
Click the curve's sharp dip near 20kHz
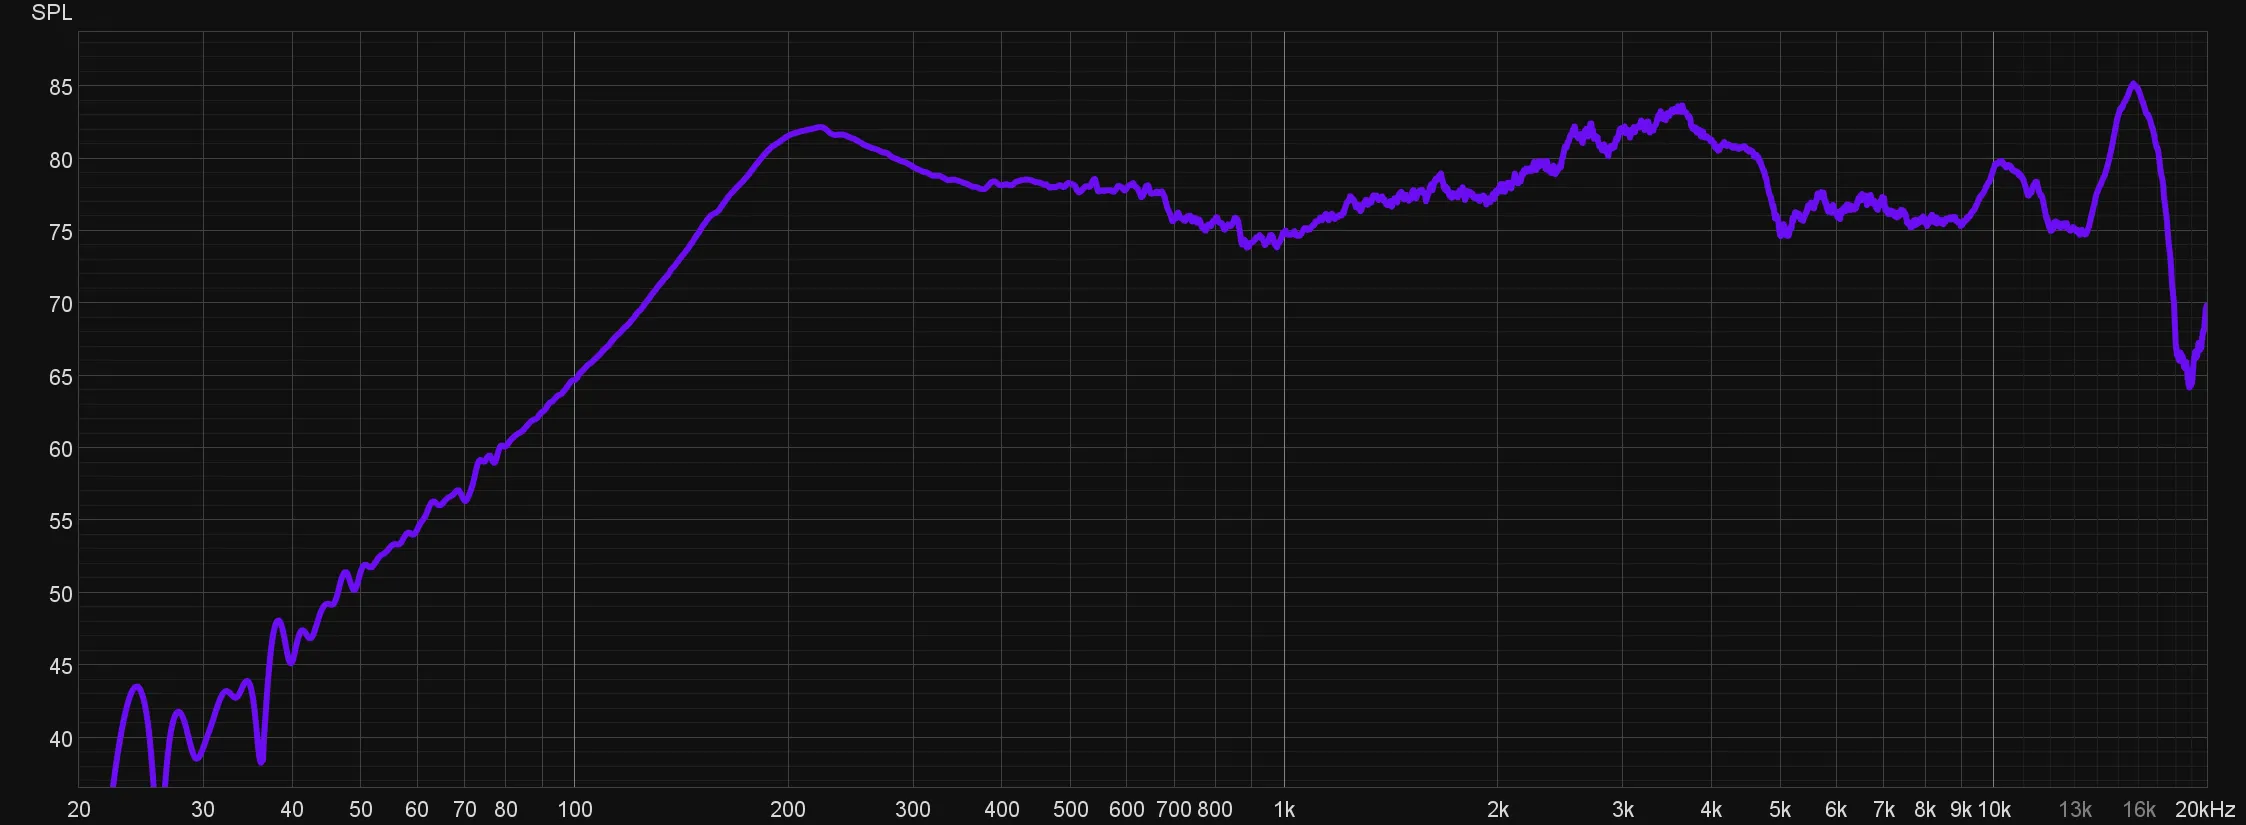tap(2189, 384)
